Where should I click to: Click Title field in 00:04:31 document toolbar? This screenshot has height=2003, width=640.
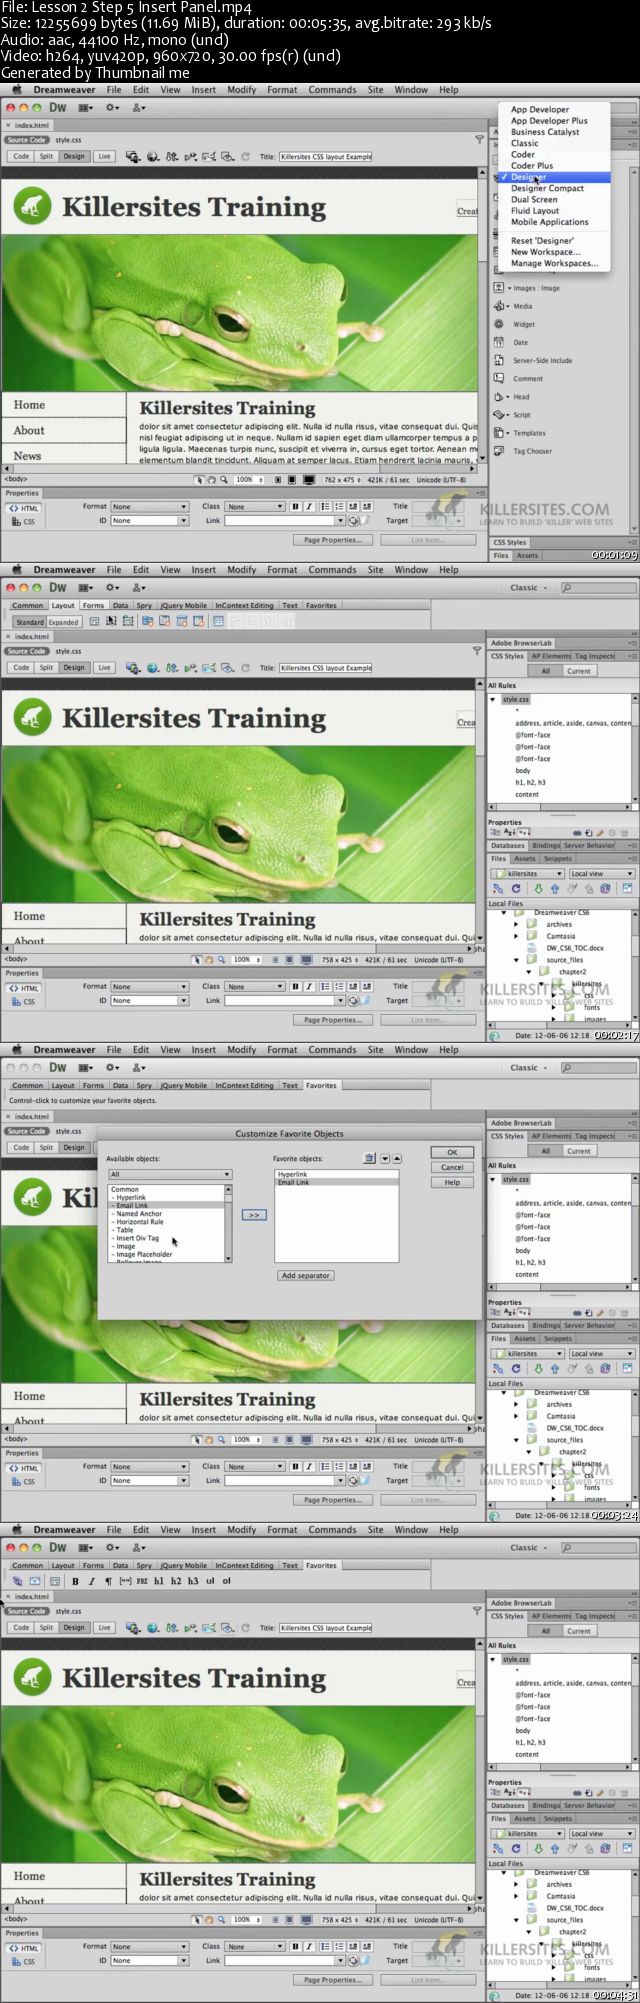[325, 1627]
